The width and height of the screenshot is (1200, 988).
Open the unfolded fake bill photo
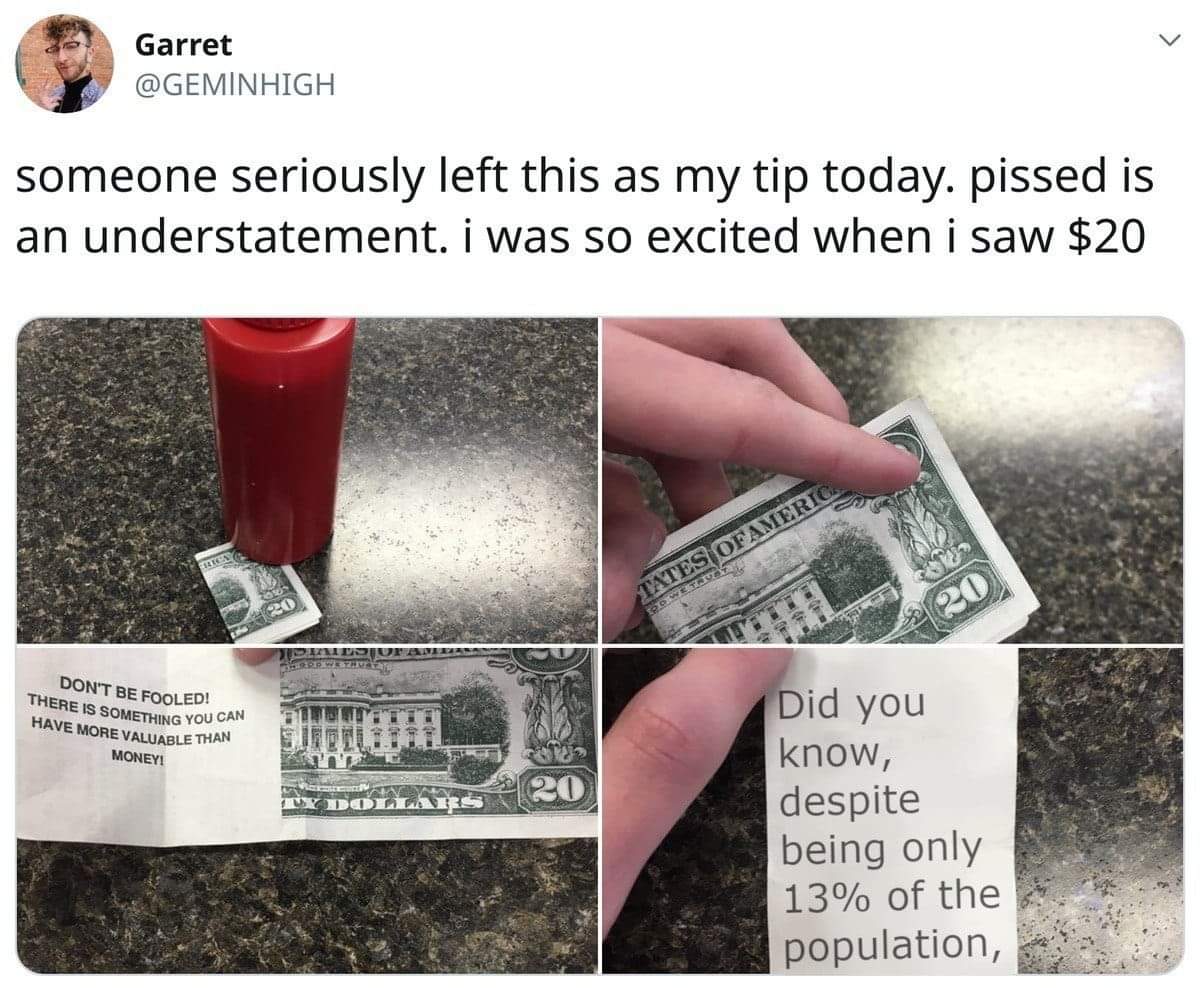tap(307, 810)
